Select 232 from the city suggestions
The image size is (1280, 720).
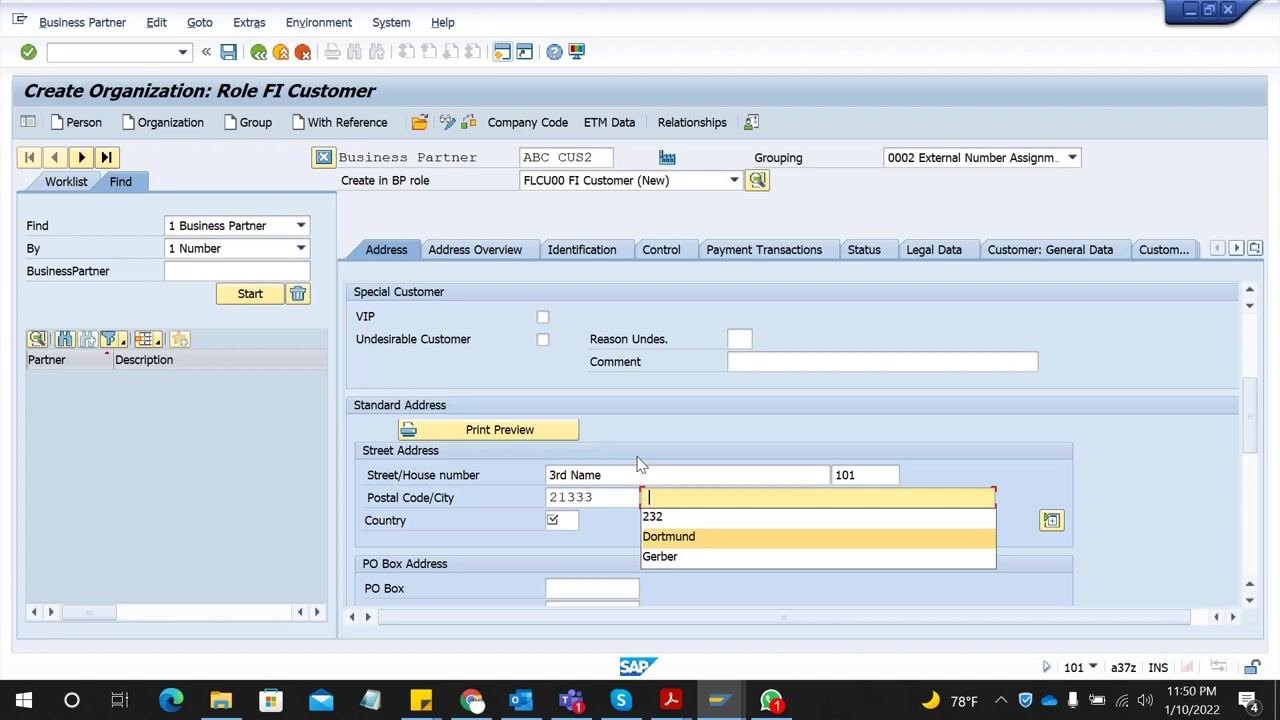818,517
